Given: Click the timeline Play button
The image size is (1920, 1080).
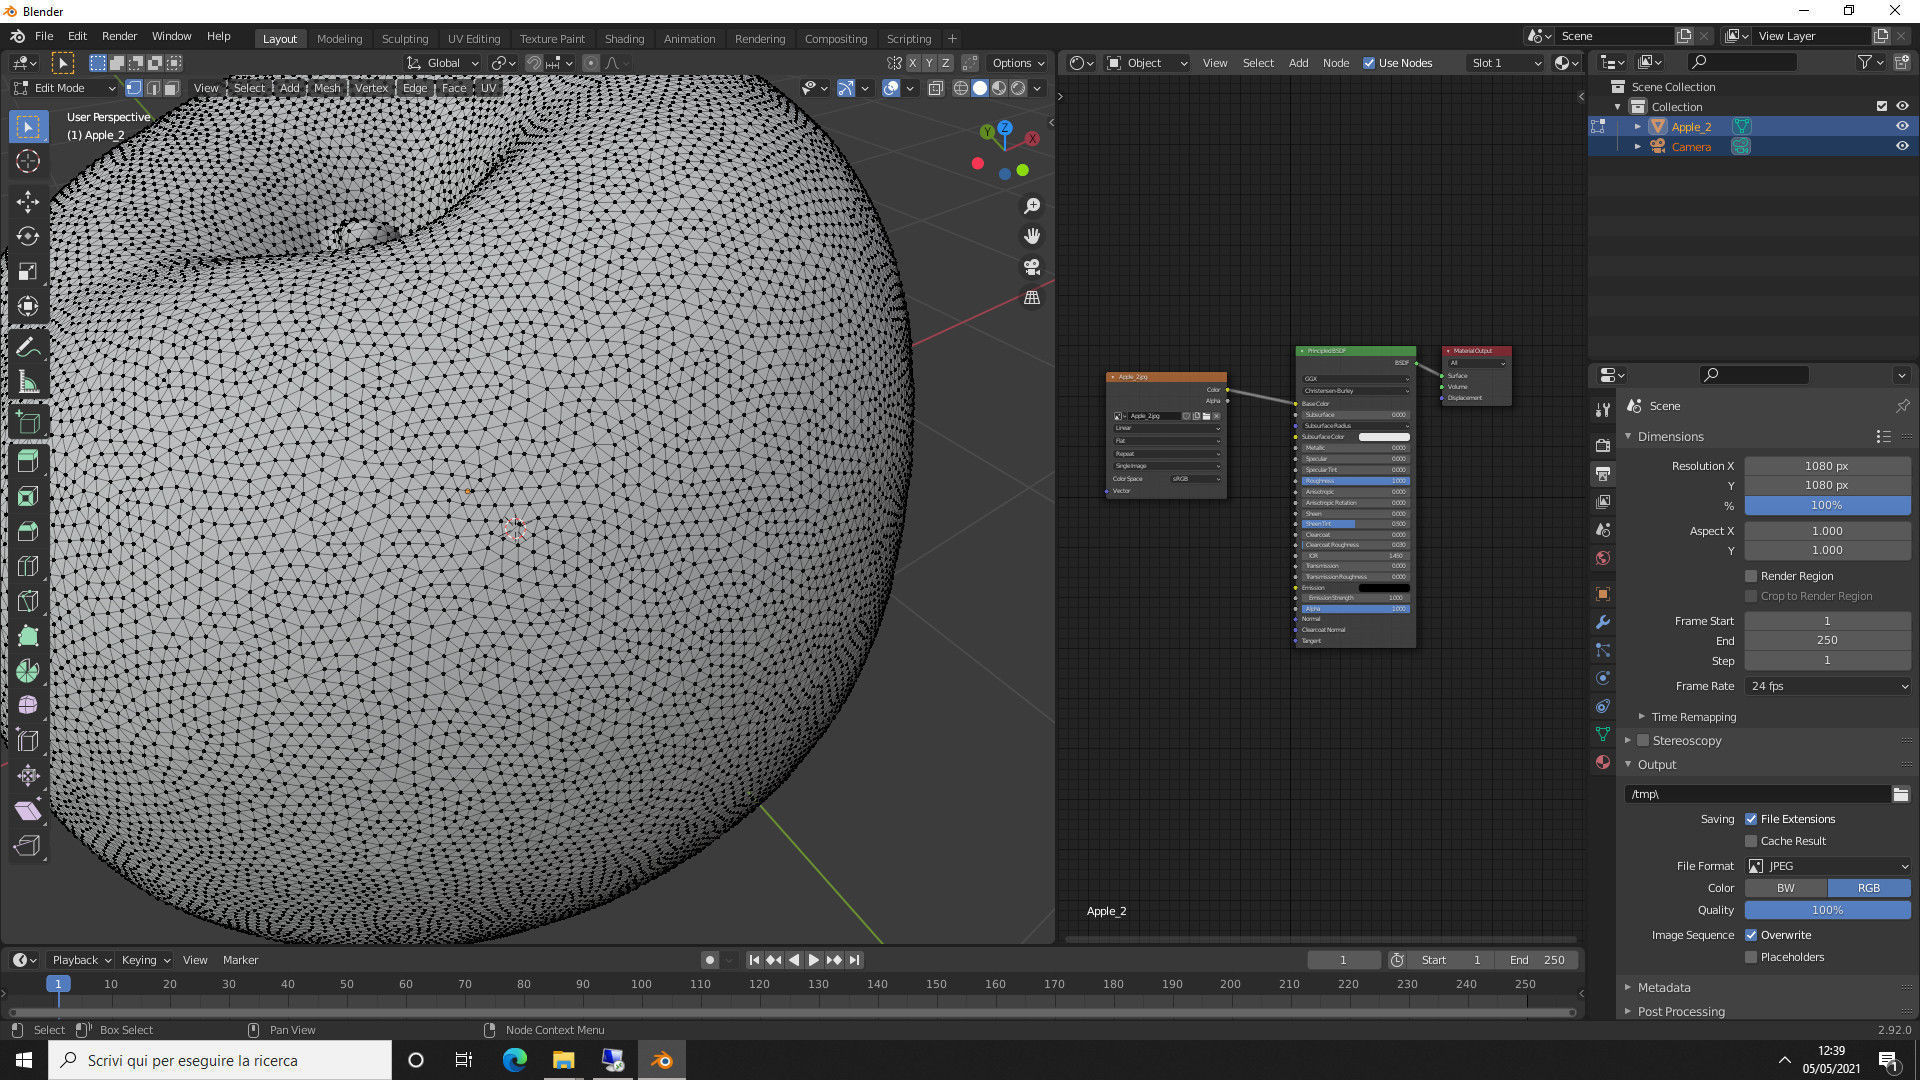Looking at the screenshot, I should [x=814, y=960].
